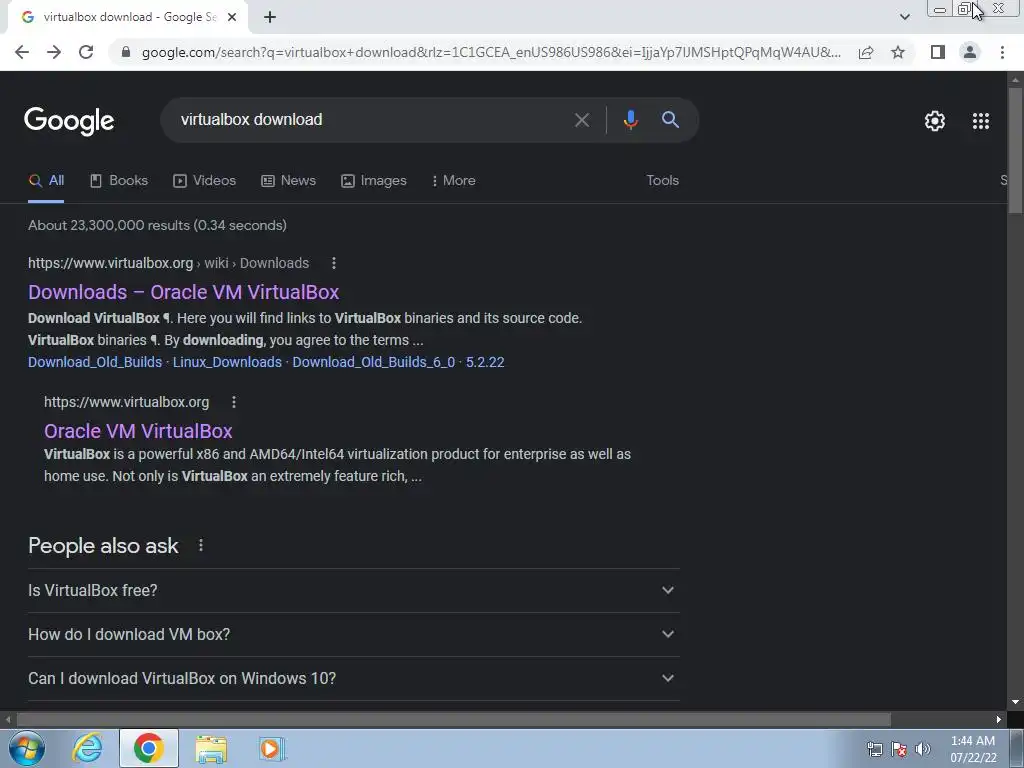Open People also ask options menu
Viewport: 1024px width, 768px height.
[x=200, y=545]
